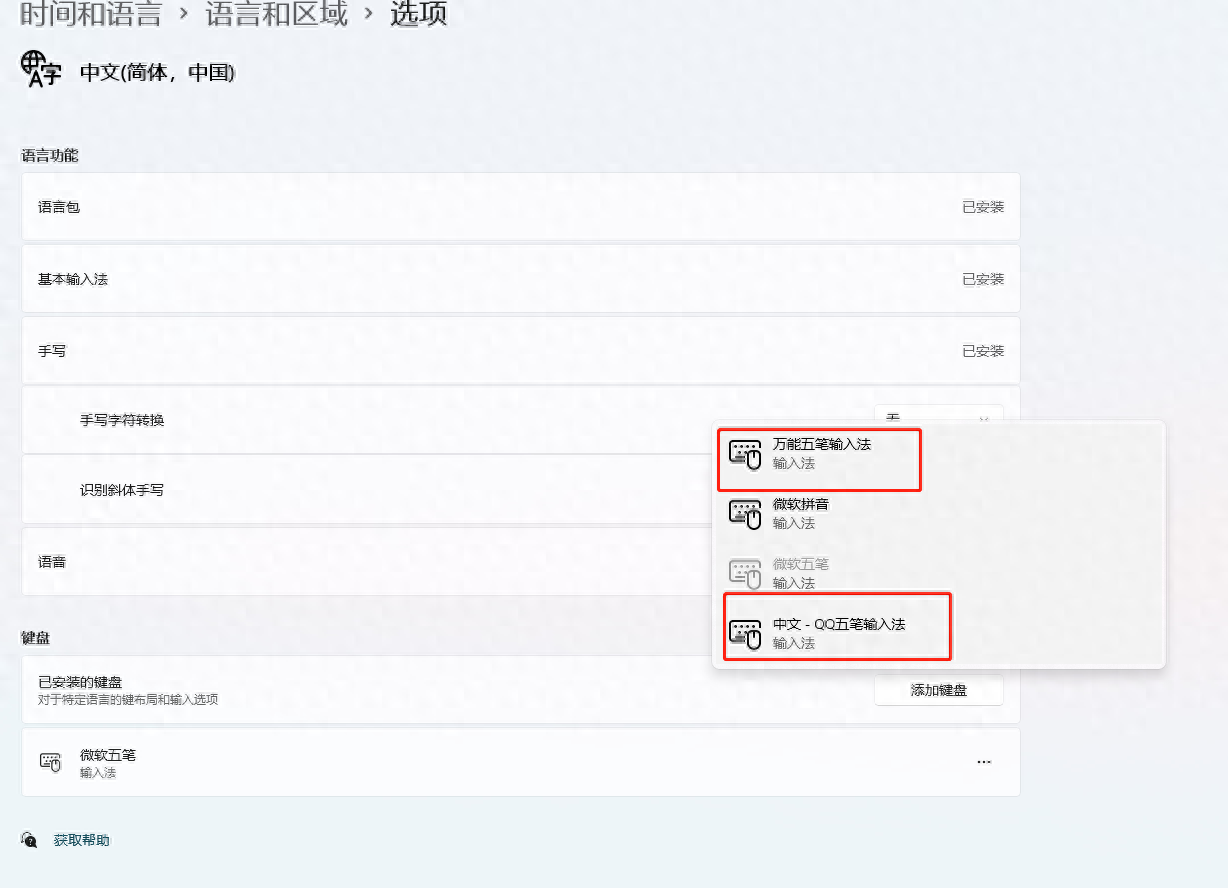Open the 获取帮助 link
Image resolution: width=1228 pixels, height=888 pixels.
coord(80,840)
